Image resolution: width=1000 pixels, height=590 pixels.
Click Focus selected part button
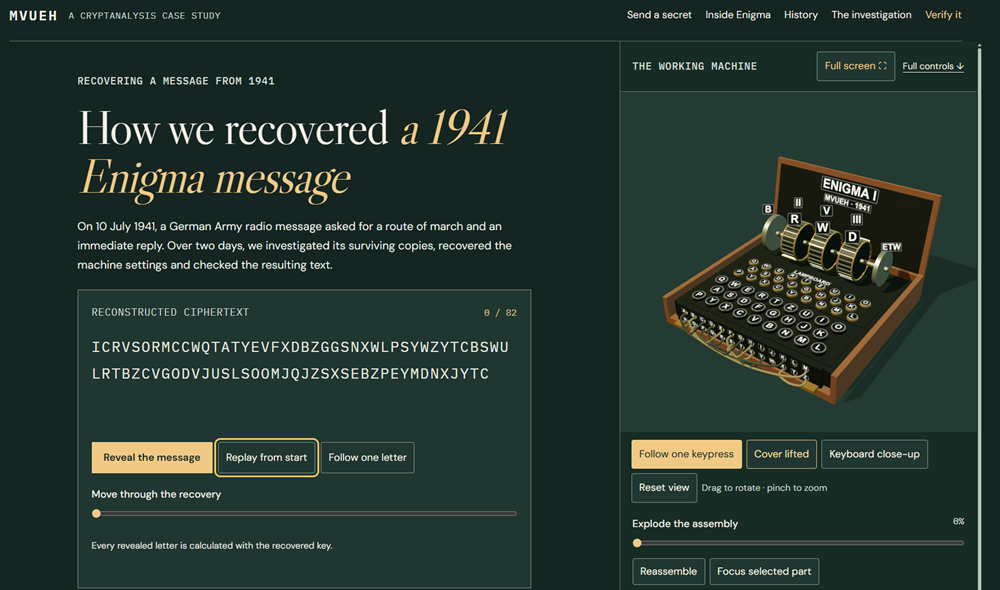pyautogui.click(x=764, y=572)
